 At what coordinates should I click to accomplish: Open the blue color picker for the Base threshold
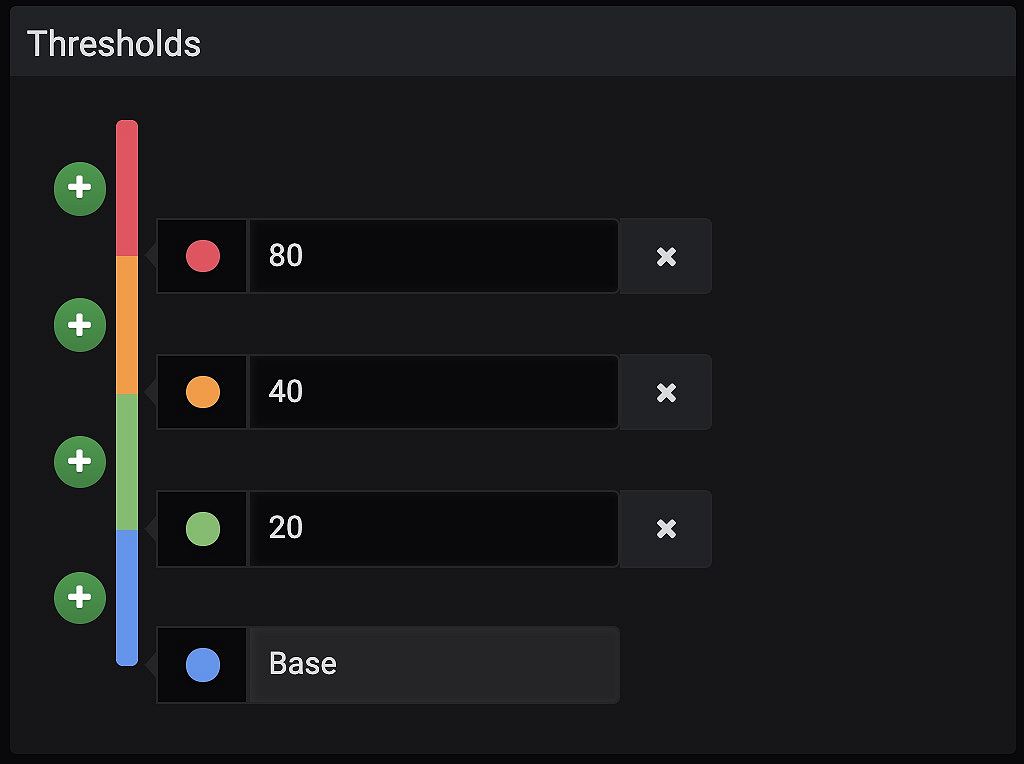201,664
